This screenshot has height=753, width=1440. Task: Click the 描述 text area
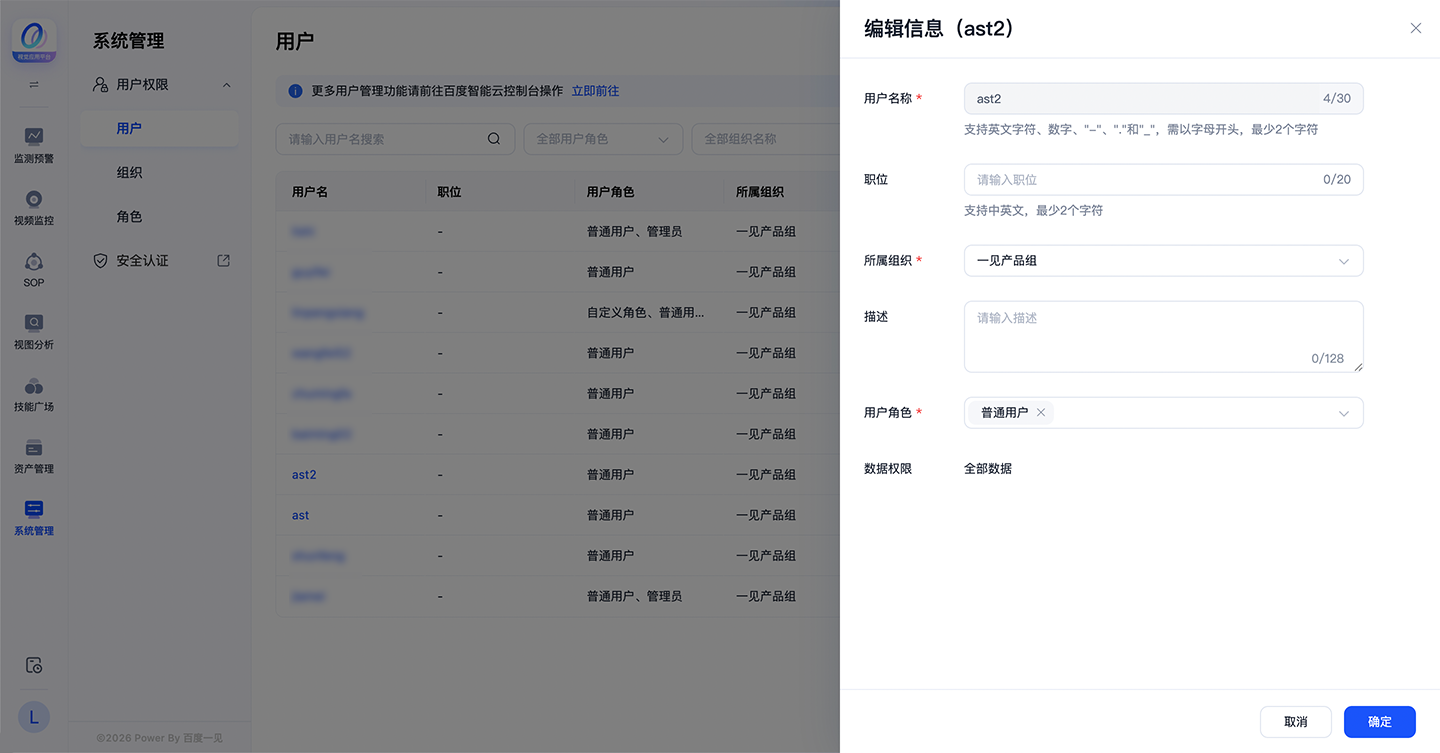pyautogui.click(x=1163, y=337)
